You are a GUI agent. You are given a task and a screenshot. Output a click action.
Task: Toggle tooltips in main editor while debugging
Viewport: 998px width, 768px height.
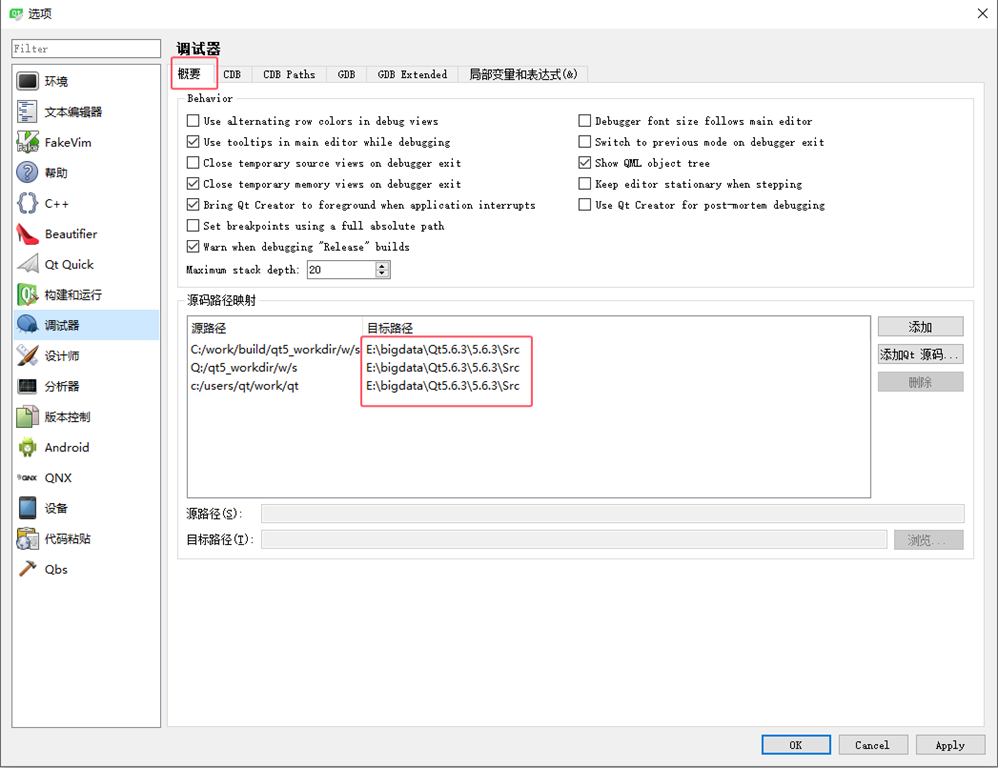(x=193, y=141)
